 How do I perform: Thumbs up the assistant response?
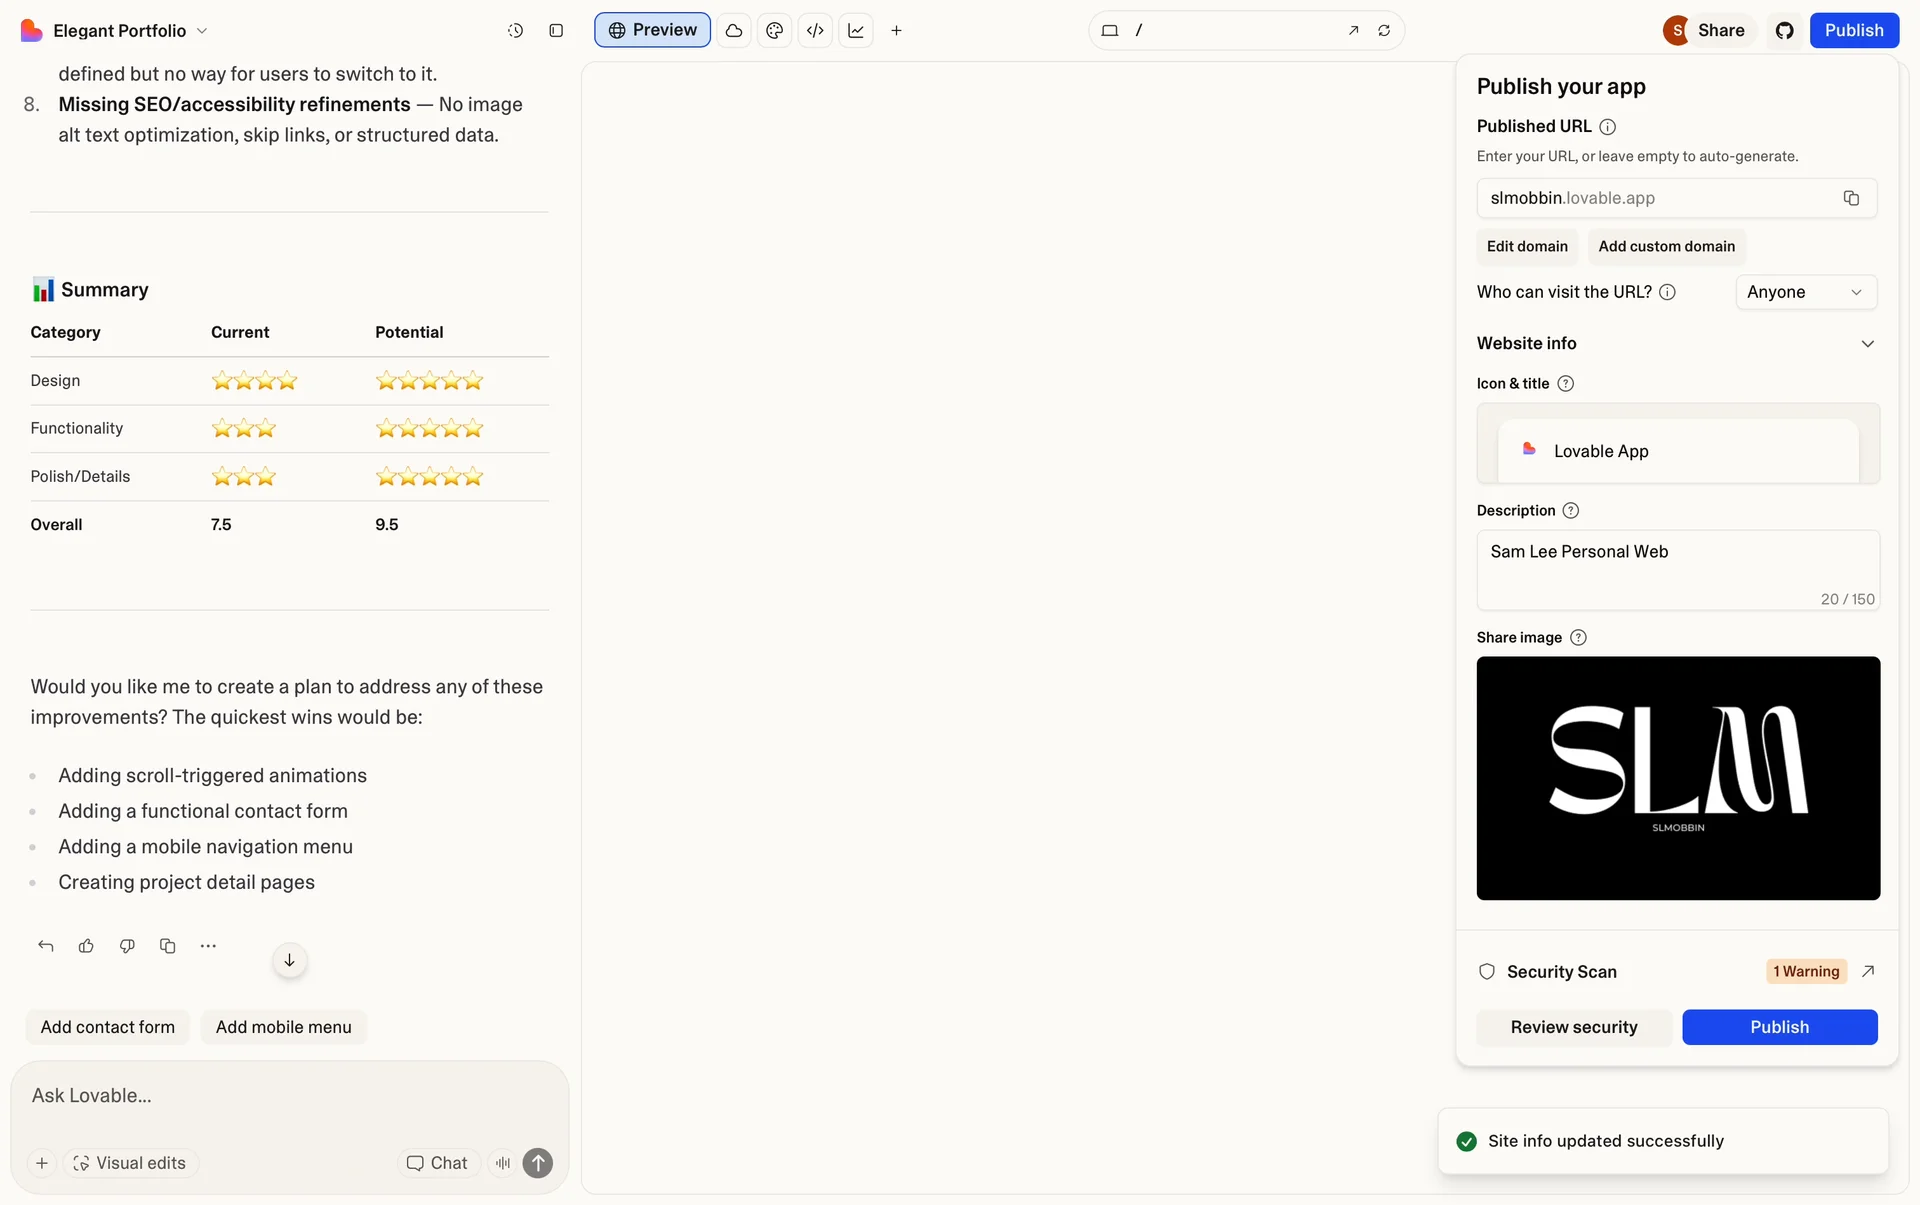click(x=86, y=946)
